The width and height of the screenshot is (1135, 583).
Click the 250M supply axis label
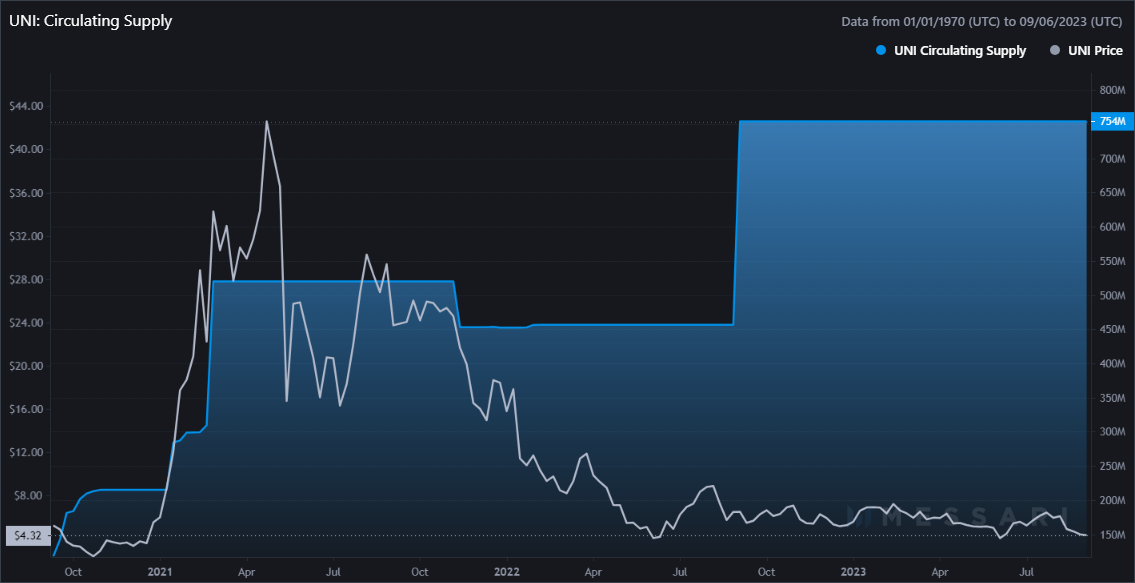coord(1113,466)
